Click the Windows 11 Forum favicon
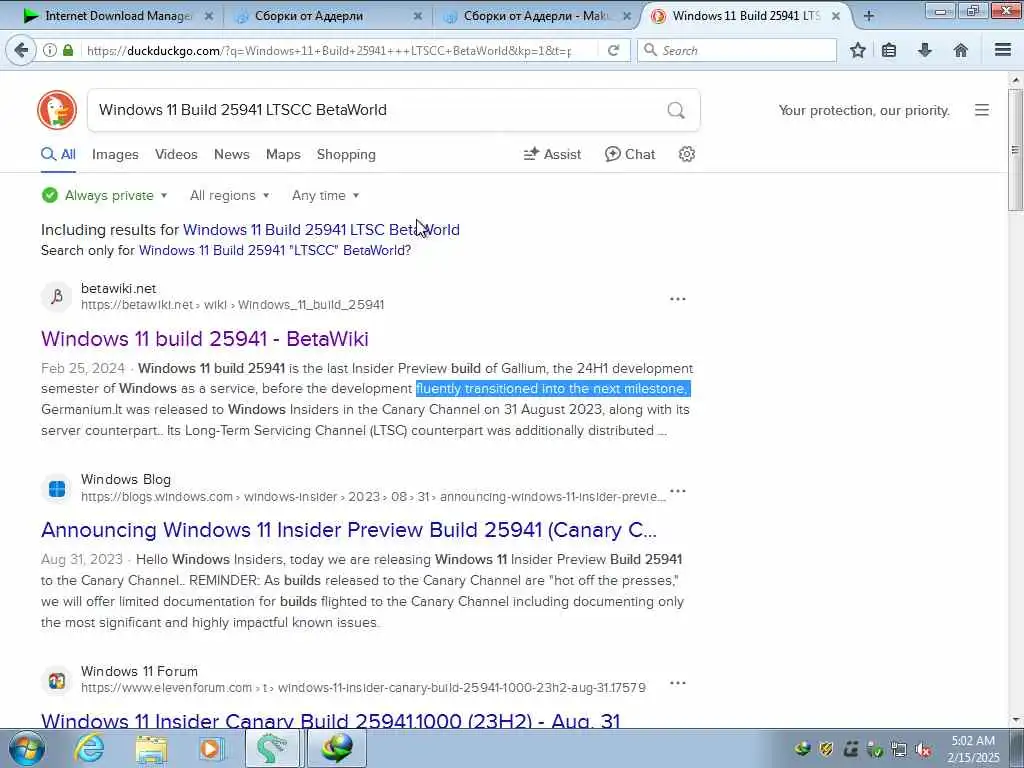The width and height of the screenshot is (1024, 768). pyautogui.click(x=57, y=680)
